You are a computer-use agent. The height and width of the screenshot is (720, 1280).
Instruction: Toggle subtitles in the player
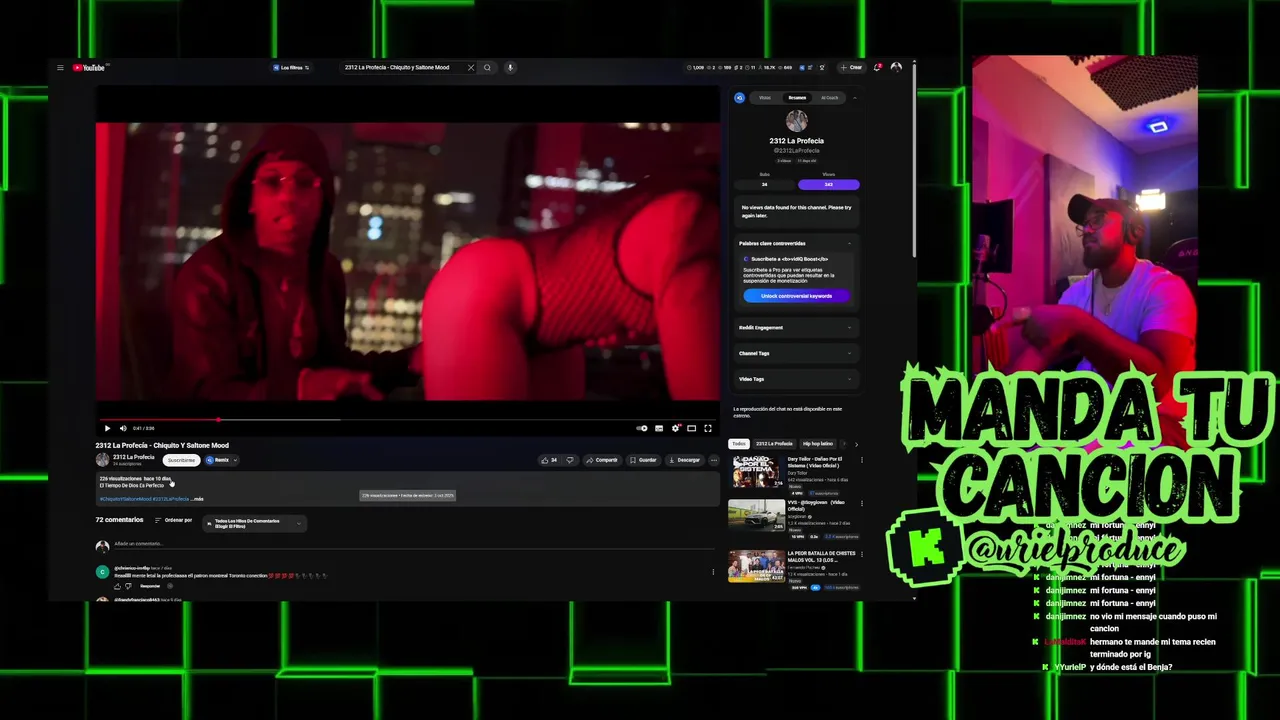tap(659, 428)
